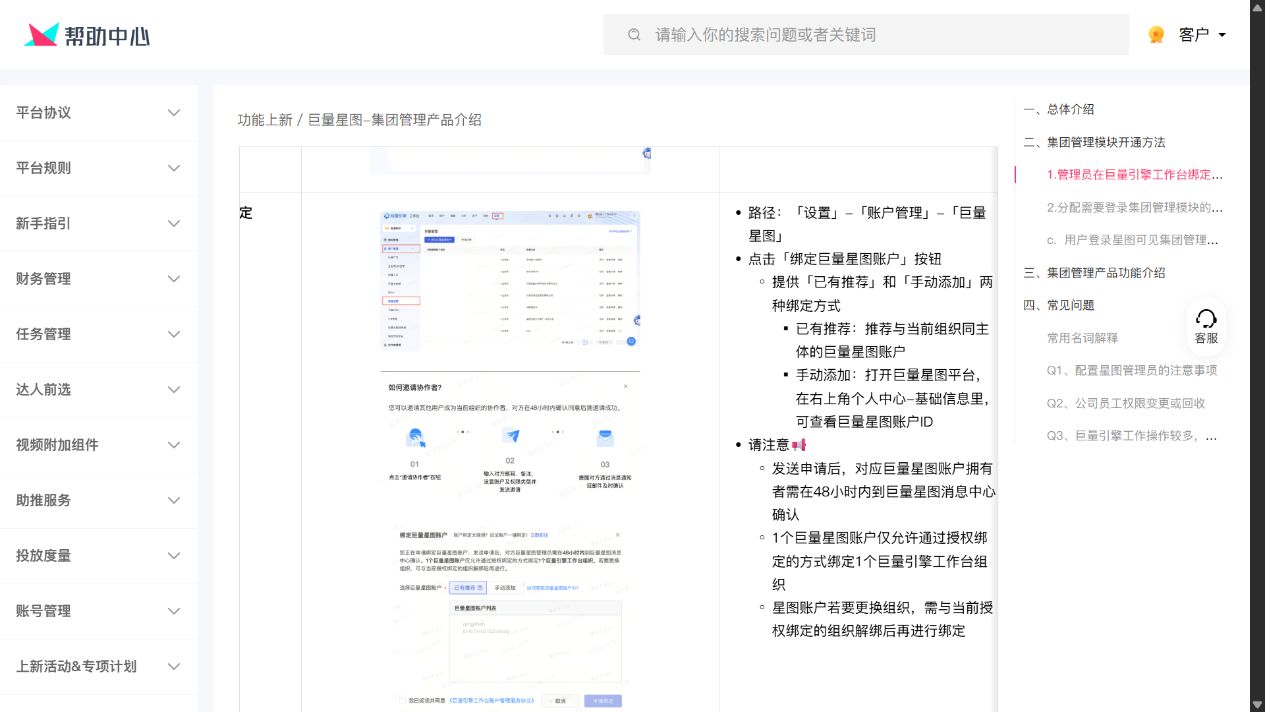Jump to 四、常见问题 outline entry
1265x712 pixels.
click(x=1059, y=305)
